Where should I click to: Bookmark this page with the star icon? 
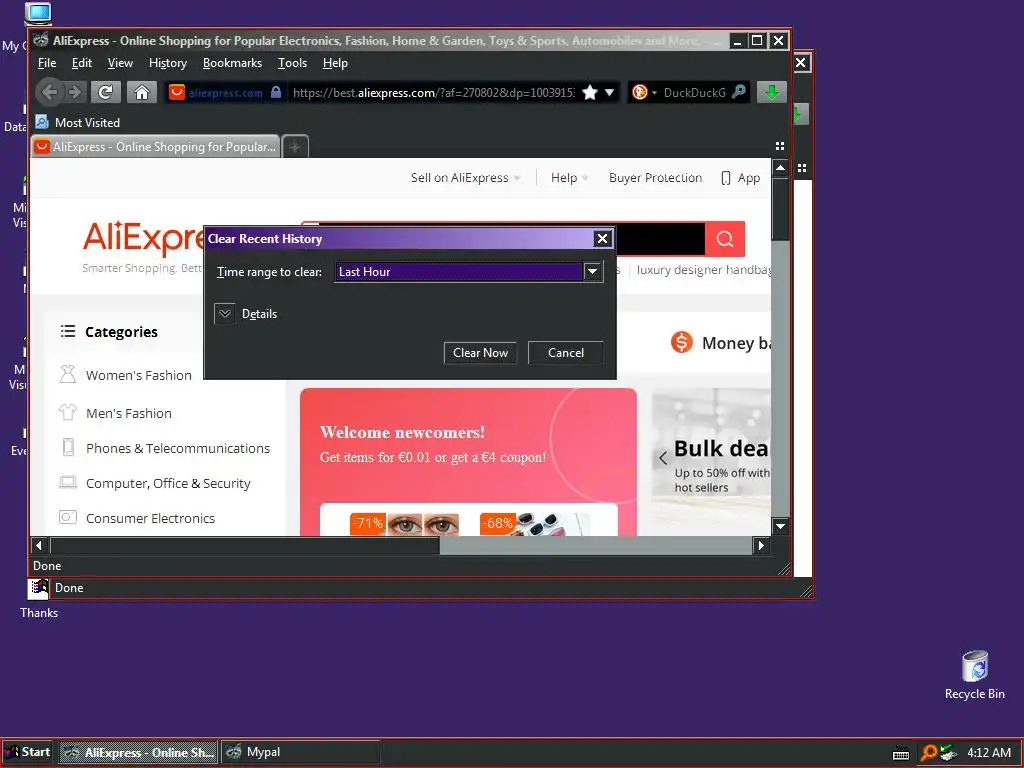[x=590, y=92]
